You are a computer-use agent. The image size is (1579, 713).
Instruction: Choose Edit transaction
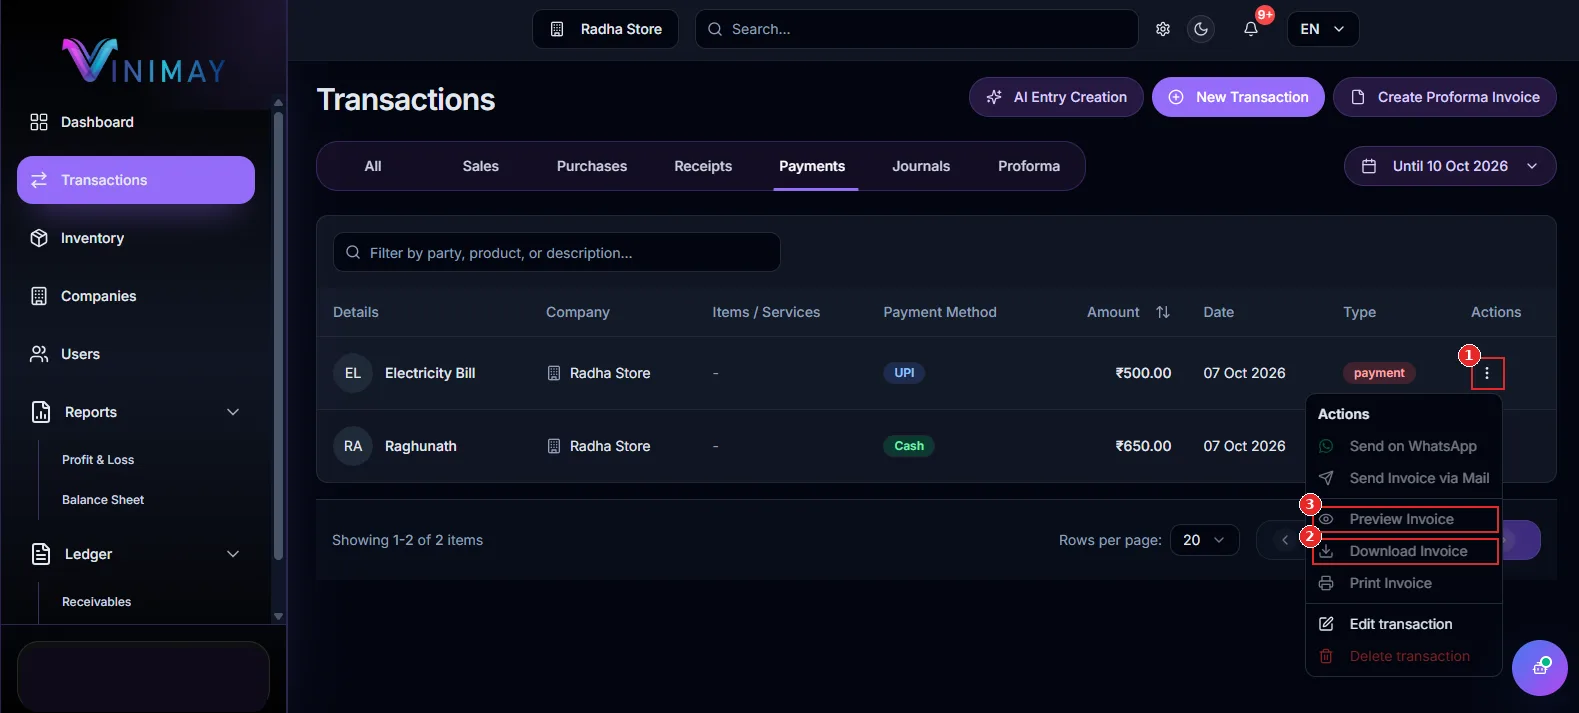pyautogui.click(x=1404, y=624)
